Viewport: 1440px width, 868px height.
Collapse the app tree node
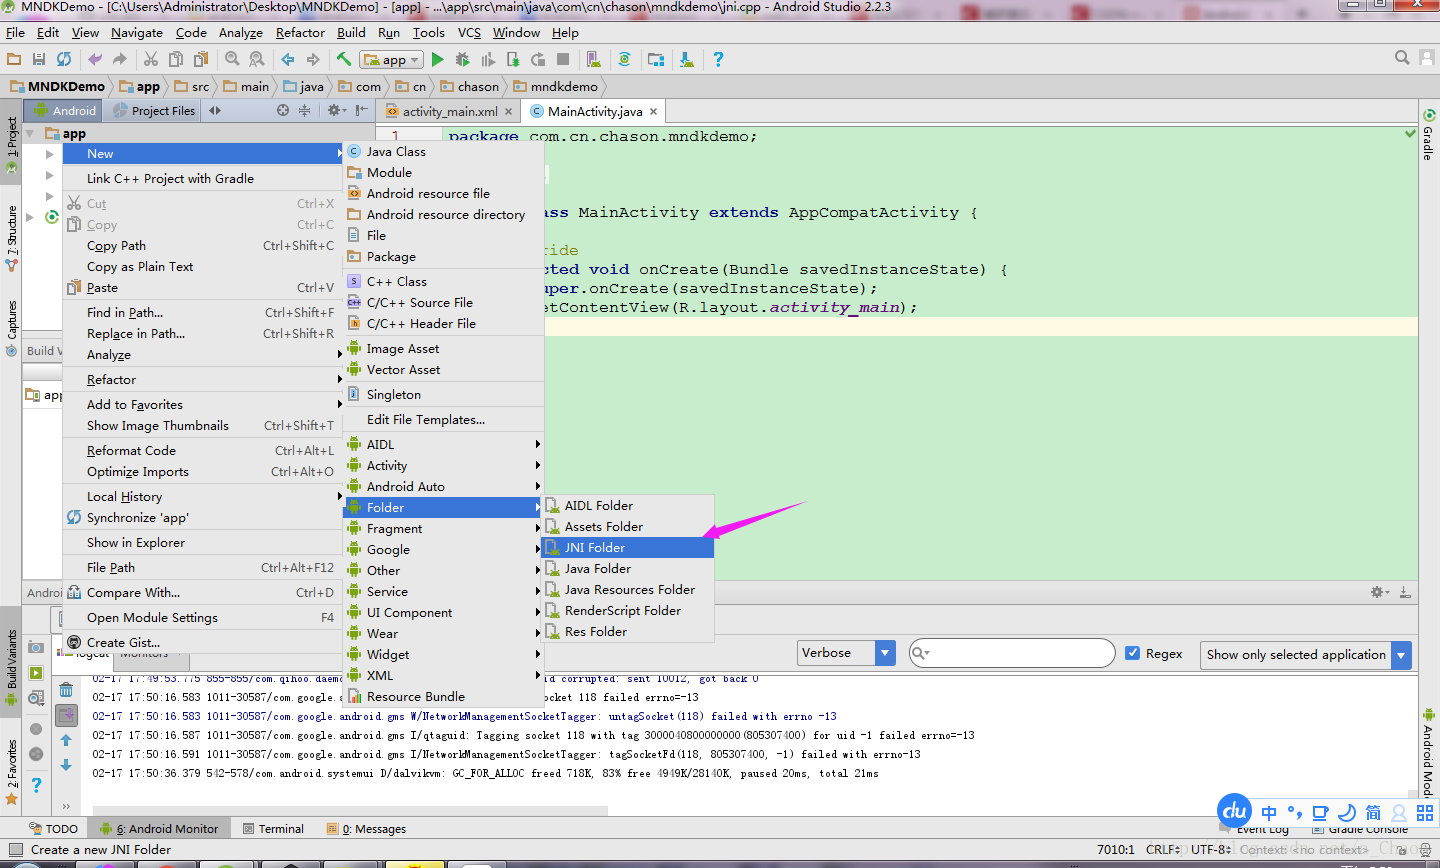point(30,133)
